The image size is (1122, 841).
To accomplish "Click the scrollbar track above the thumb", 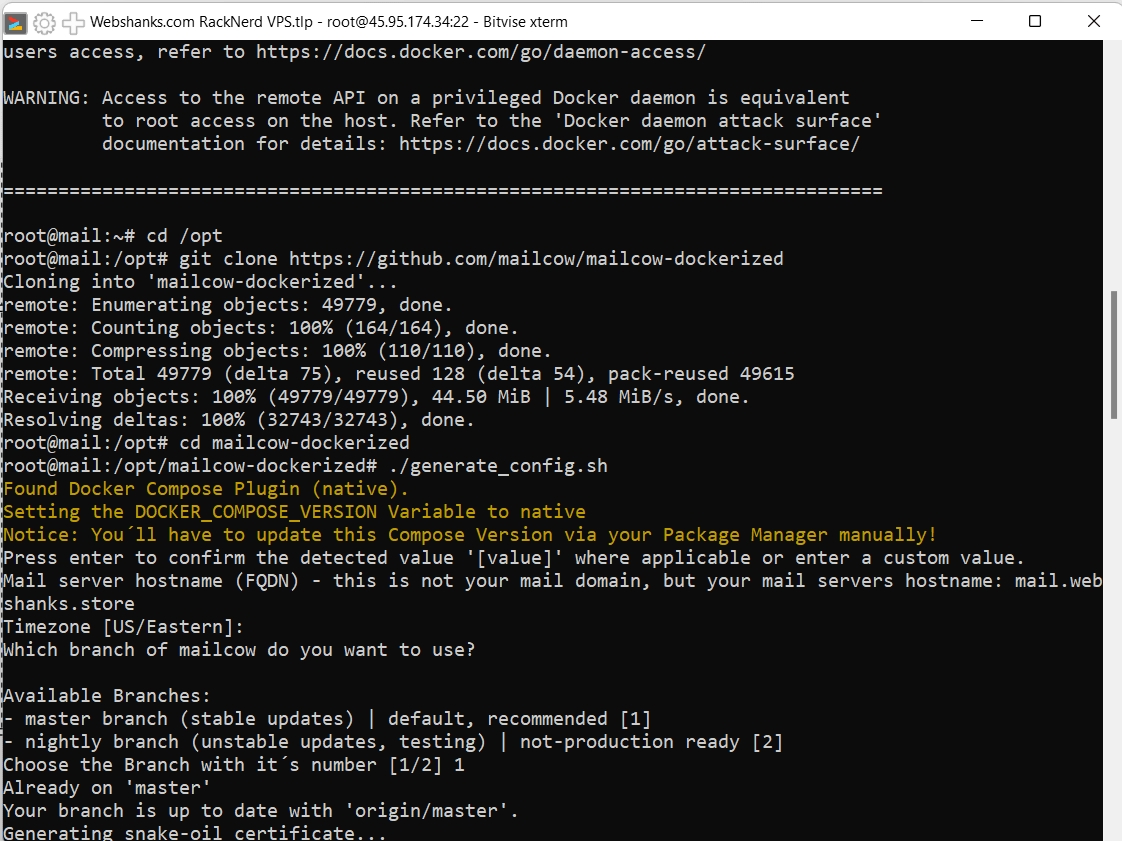I will coord(1113,160).
